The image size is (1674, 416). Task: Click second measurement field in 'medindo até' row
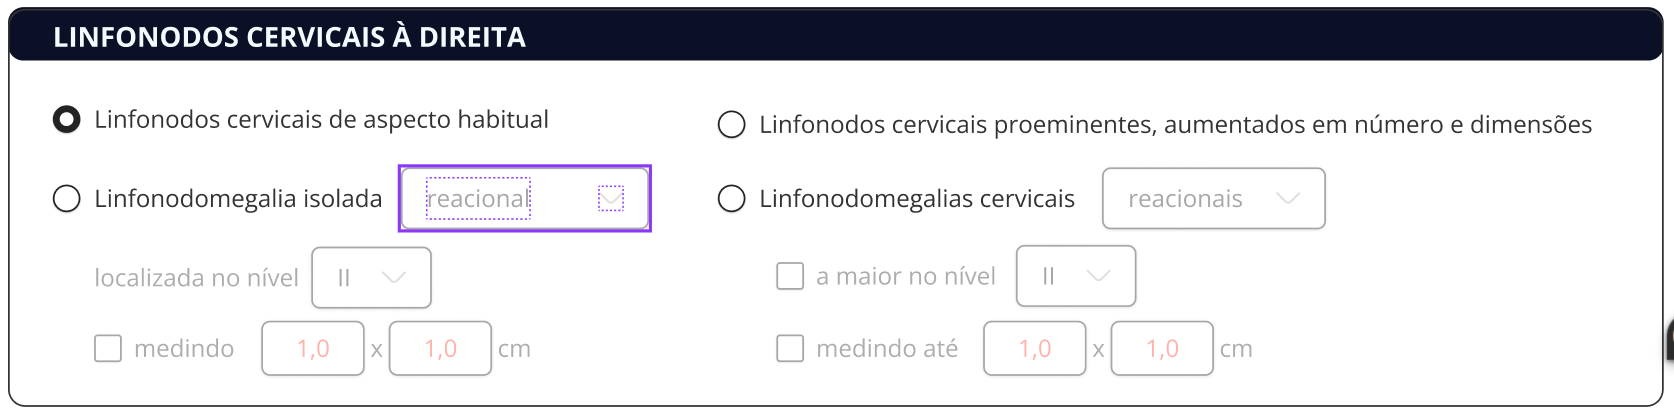[x=1162, y=348]
